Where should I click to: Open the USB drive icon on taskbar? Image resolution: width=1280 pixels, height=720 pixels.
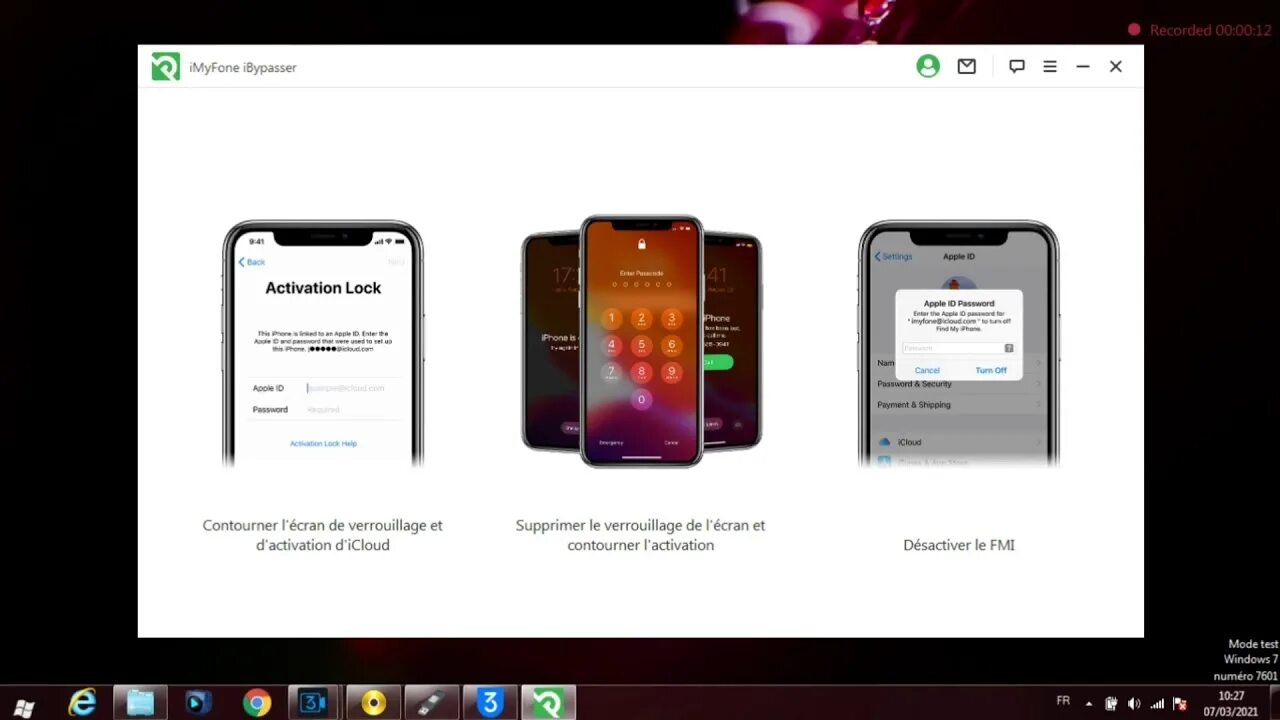pos(431,703)
